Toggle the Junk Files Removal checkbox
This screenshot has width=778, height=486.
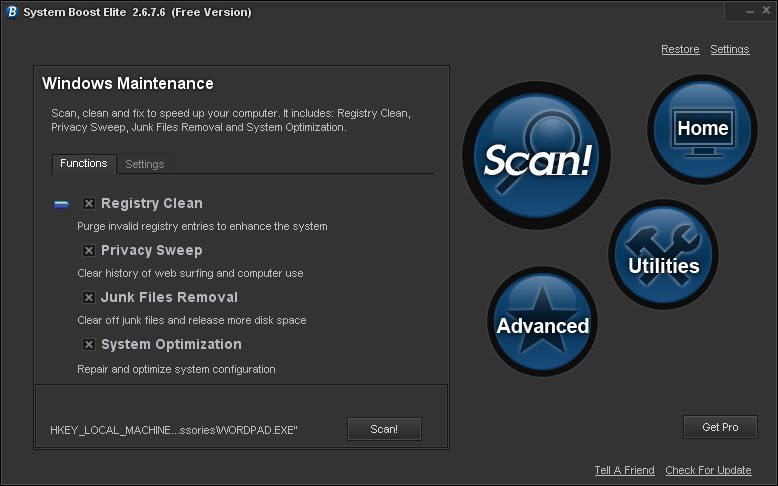(89, 297)
